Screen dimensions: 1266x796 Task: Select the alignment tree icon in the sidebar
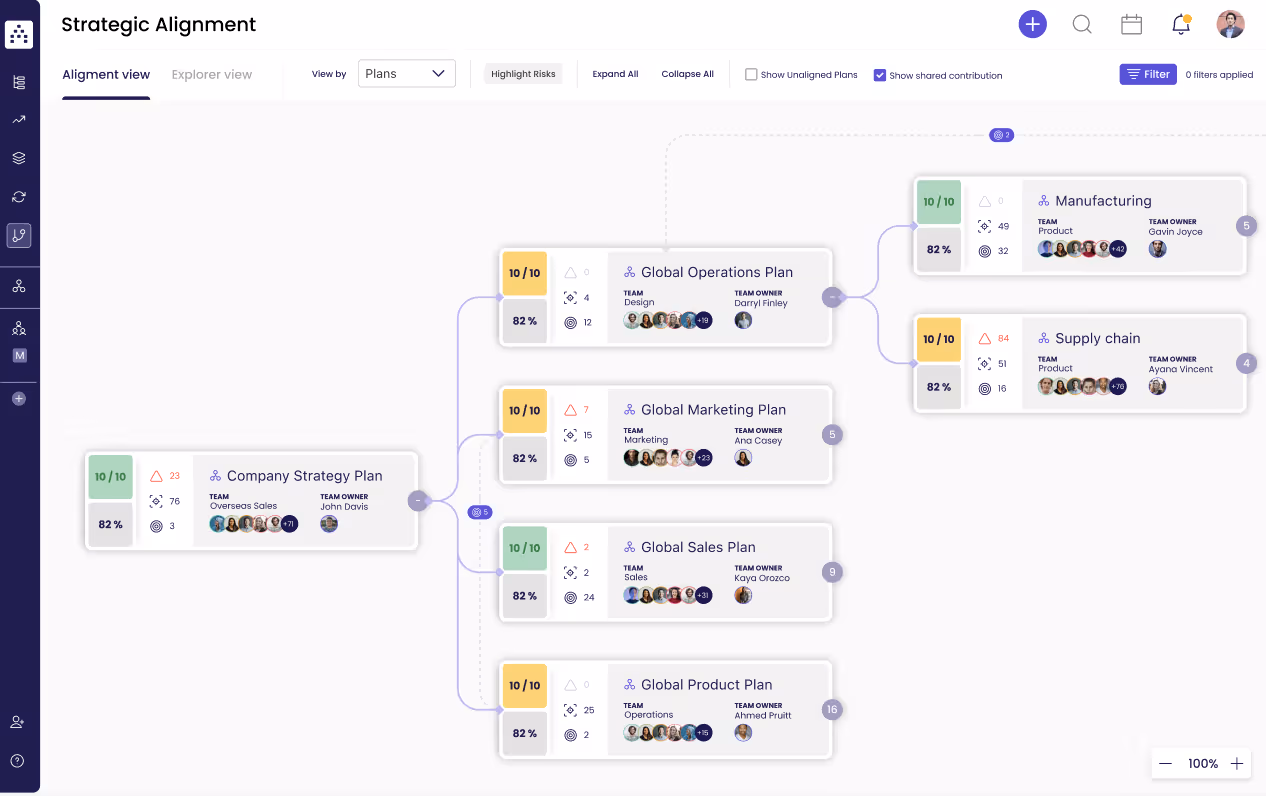click(x=18, y=235)
